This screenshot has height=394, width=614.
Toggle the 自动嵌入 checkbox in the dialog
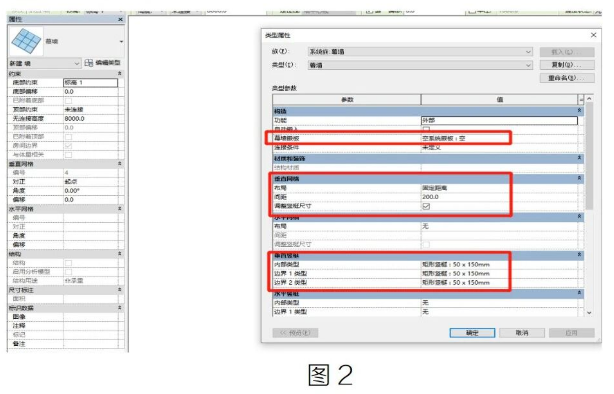pos(426,129)
